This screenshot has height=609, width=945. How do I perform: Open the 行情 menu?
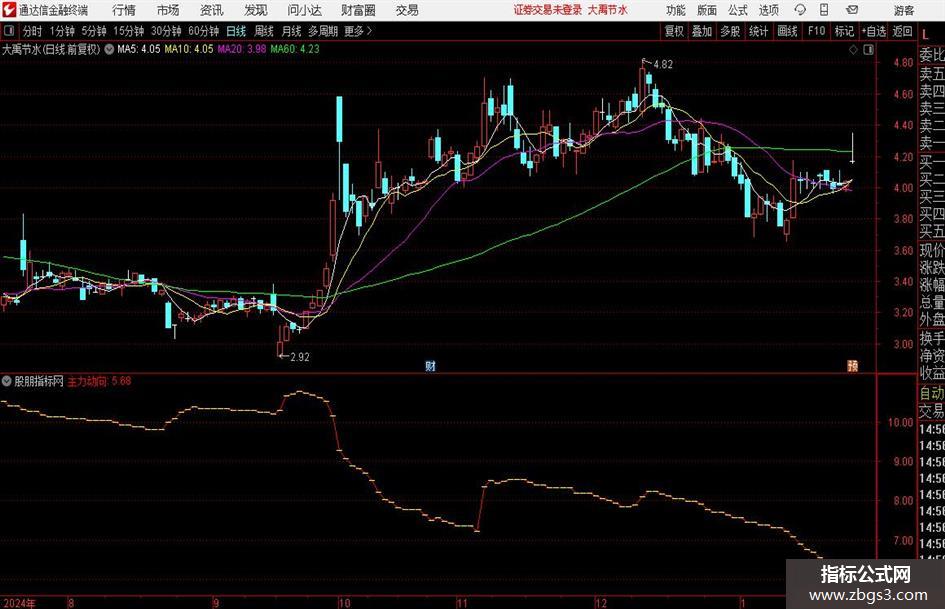click(124, 10)
